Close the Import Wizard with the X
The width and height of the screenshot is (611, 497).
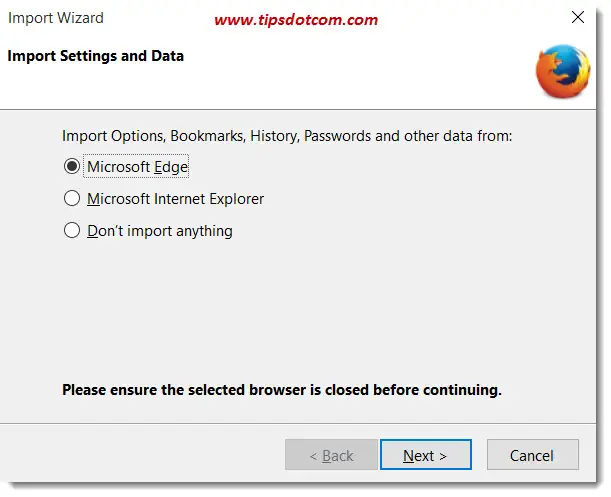tap(577, 17)
